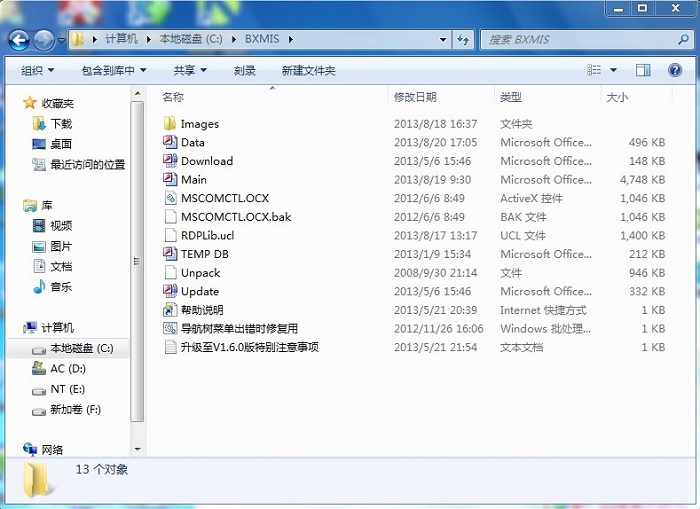Click the change view icon
Screen dimensions: 700x509
coord(594,70)
